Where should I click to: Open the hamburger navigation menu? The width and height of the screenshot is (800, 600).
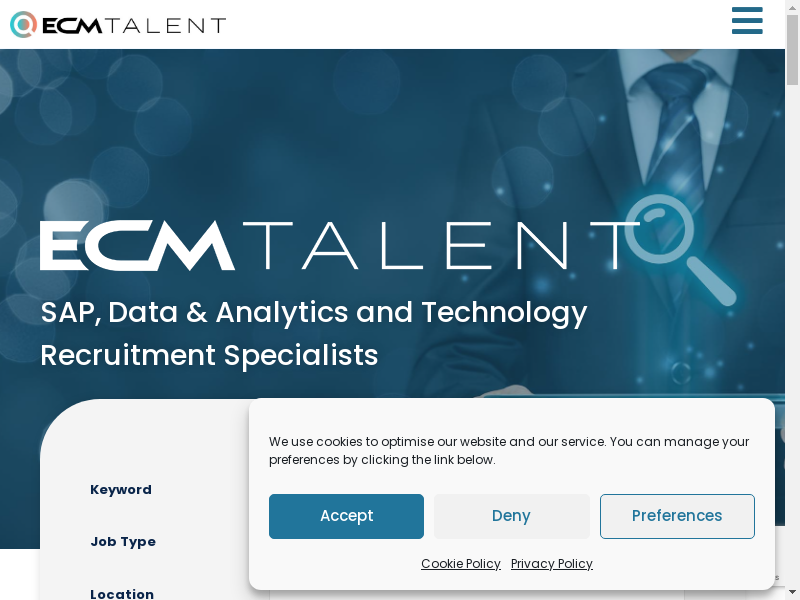pyautogui.click(x=747, y=21)
